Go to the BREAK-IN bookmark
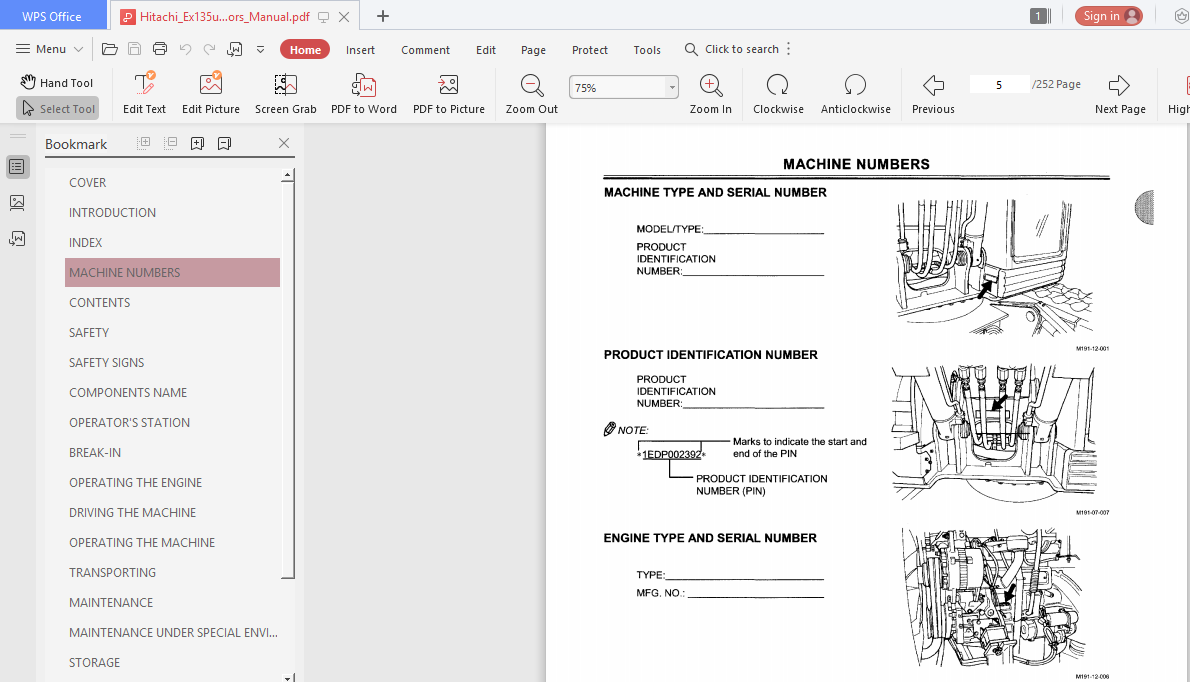1190x682 pixels. [95, 453]
